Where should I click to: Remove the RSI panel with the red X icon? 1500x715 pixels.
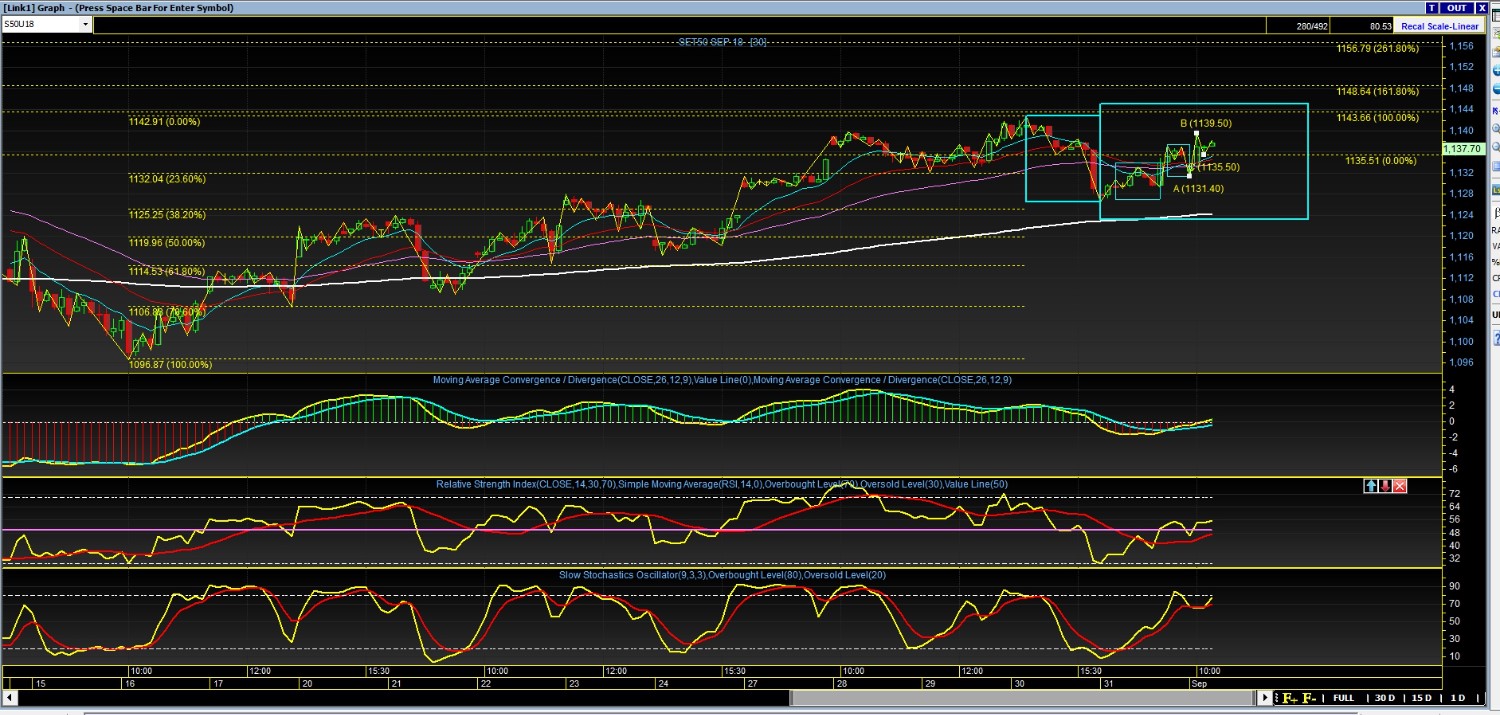(1400, 486)
